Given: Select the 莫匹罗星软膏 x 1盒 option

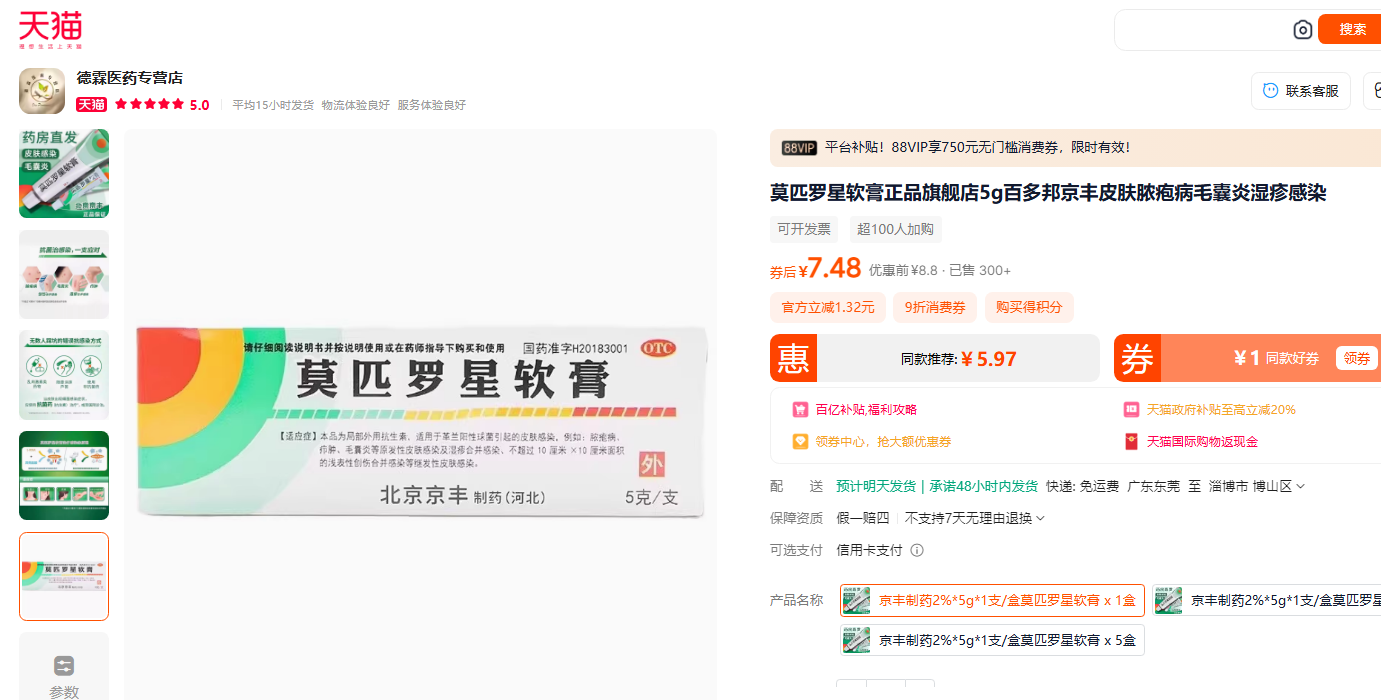Looking at the screenshot, I should pyautogui.click(x=992, y=600).
